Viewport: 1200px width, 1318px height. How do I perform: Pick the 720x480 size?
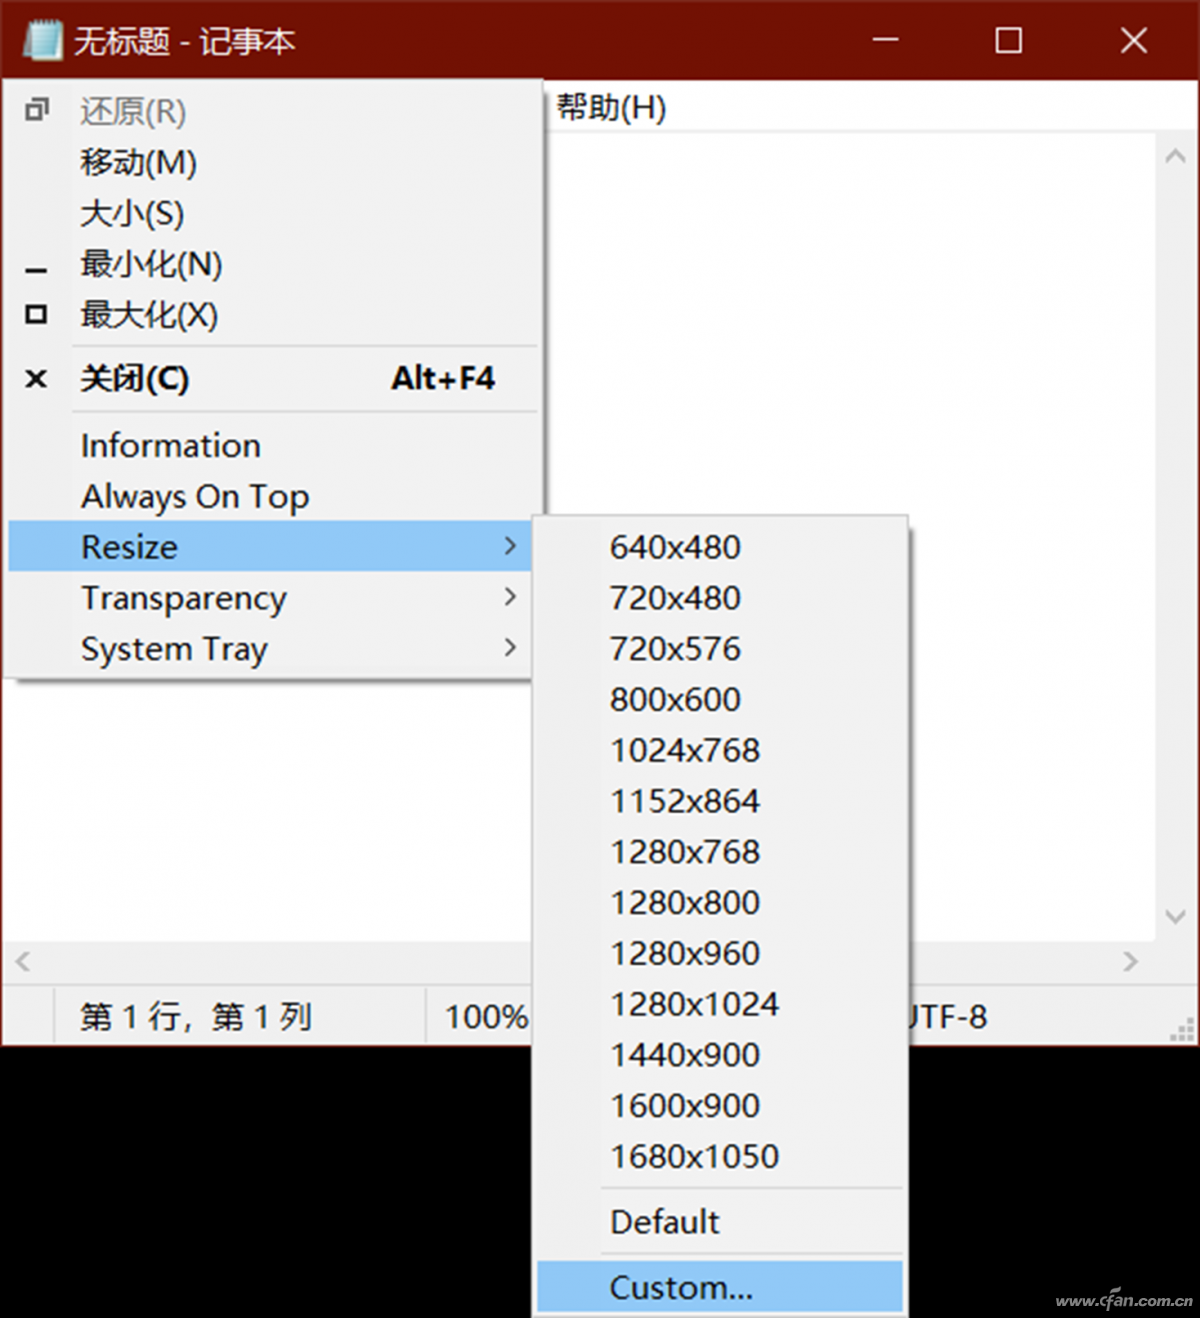720,598
